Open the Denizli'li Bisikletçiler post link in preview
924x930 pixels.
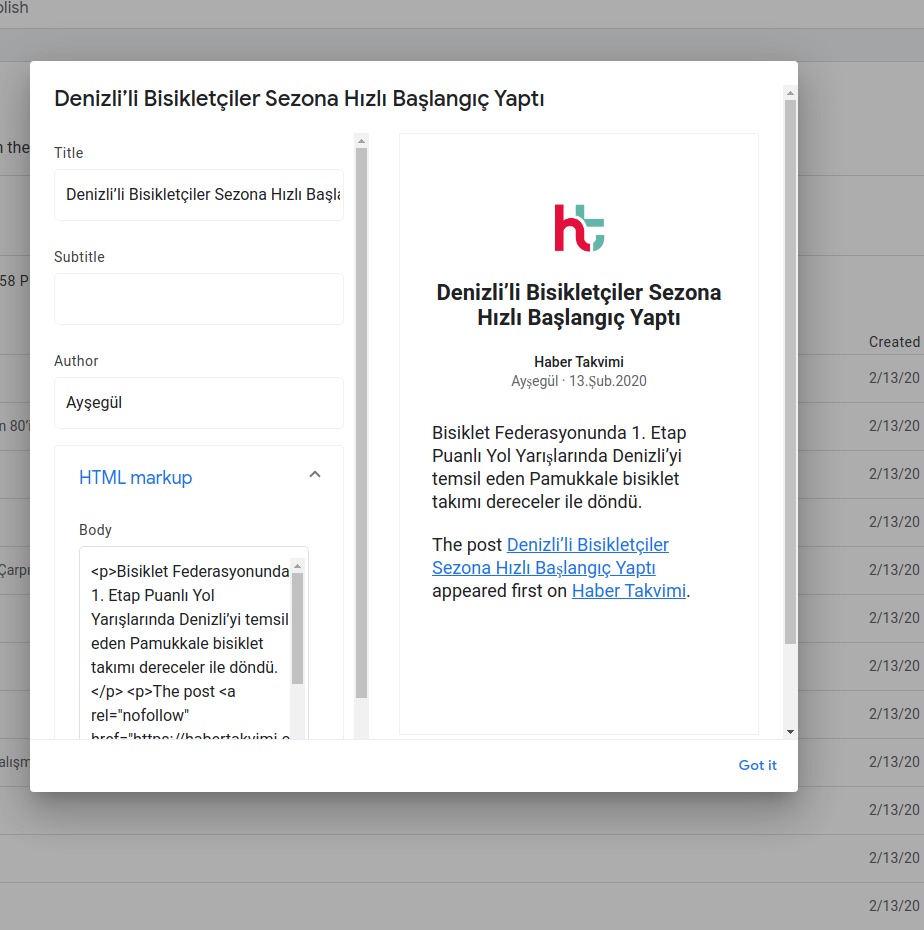point(550,556)
